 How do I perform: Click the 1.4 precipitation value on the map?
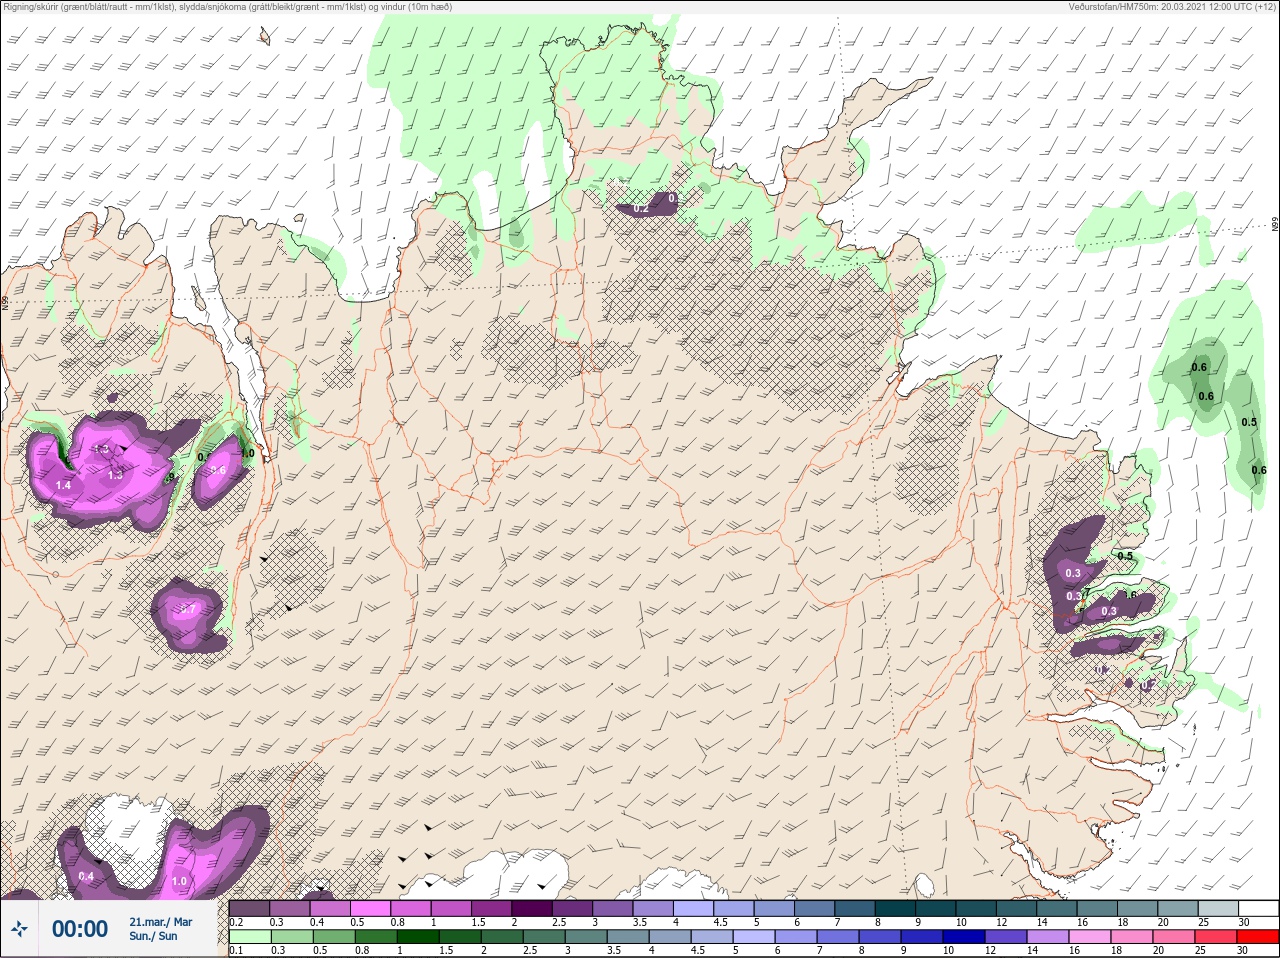pos(63,485)
